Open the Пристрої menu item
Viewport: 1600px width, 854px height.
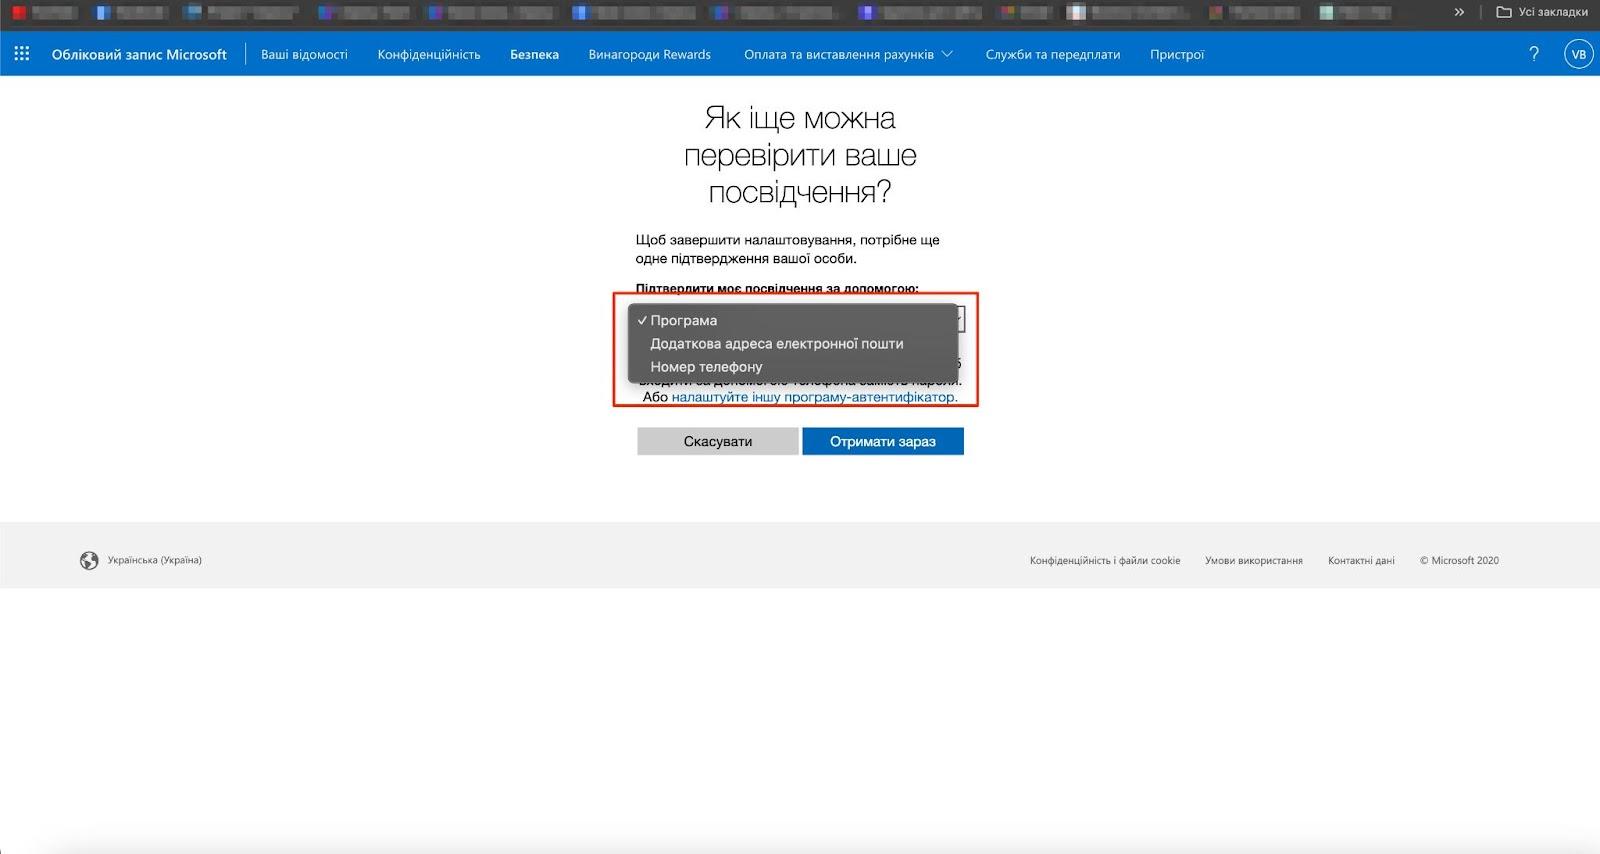pos(1176,54)
